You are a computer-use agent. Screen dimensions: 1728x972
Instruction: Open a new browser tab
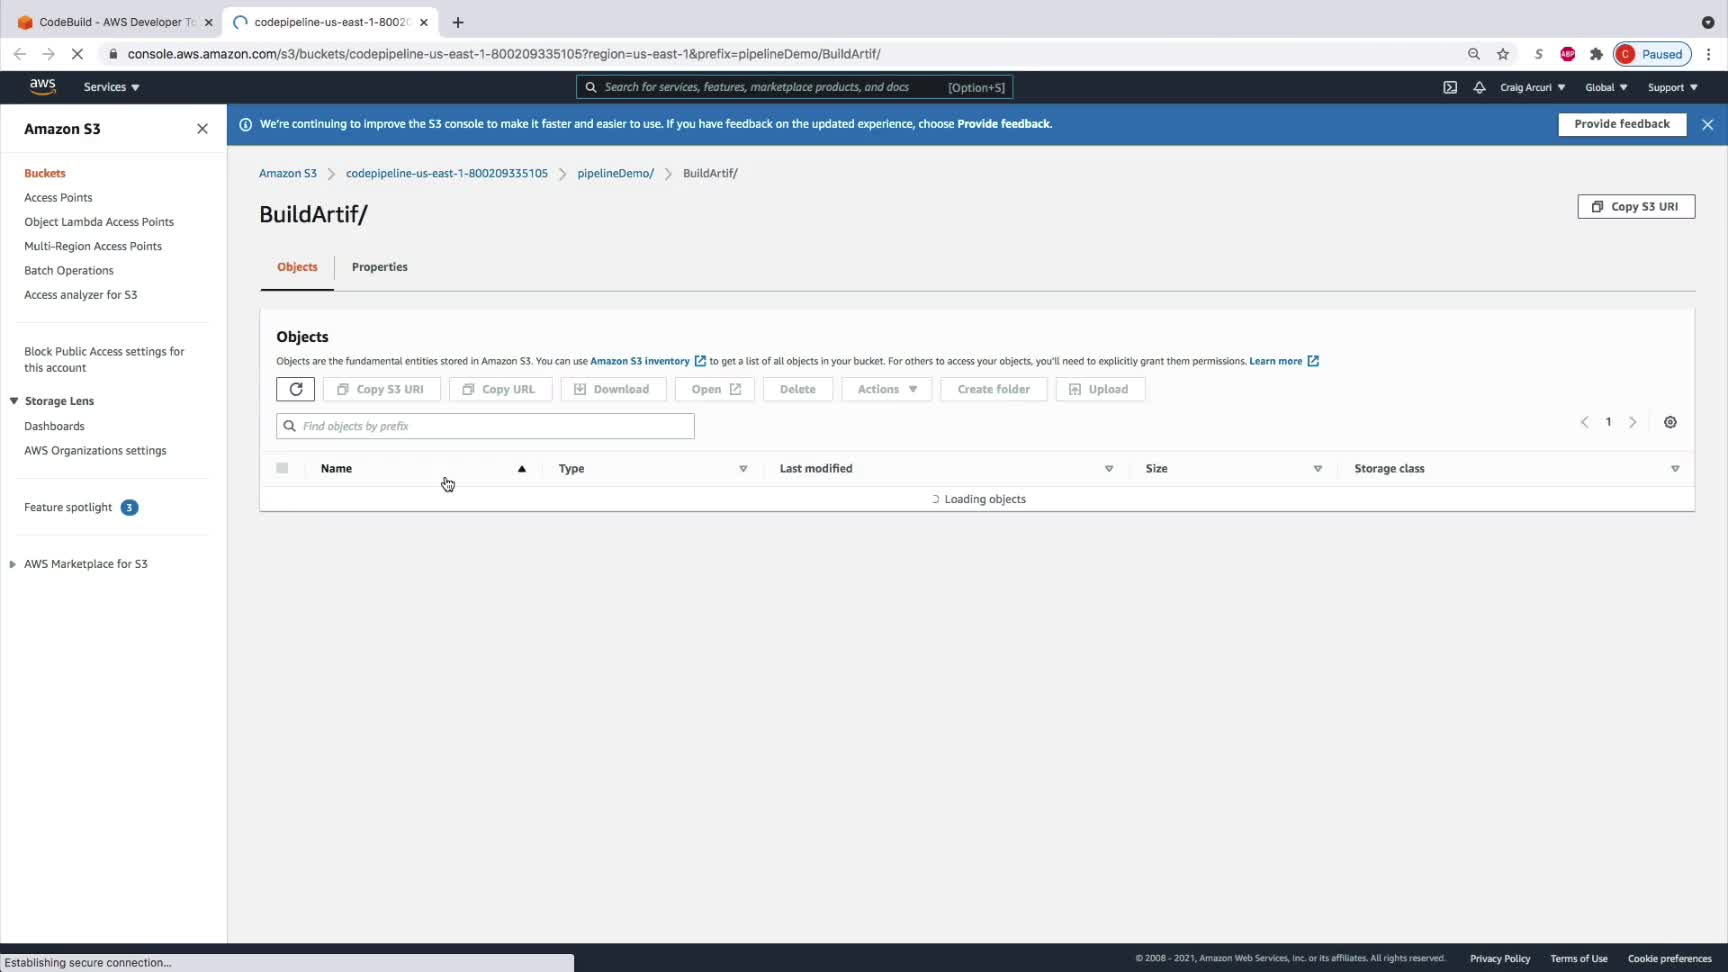[458, 22]
